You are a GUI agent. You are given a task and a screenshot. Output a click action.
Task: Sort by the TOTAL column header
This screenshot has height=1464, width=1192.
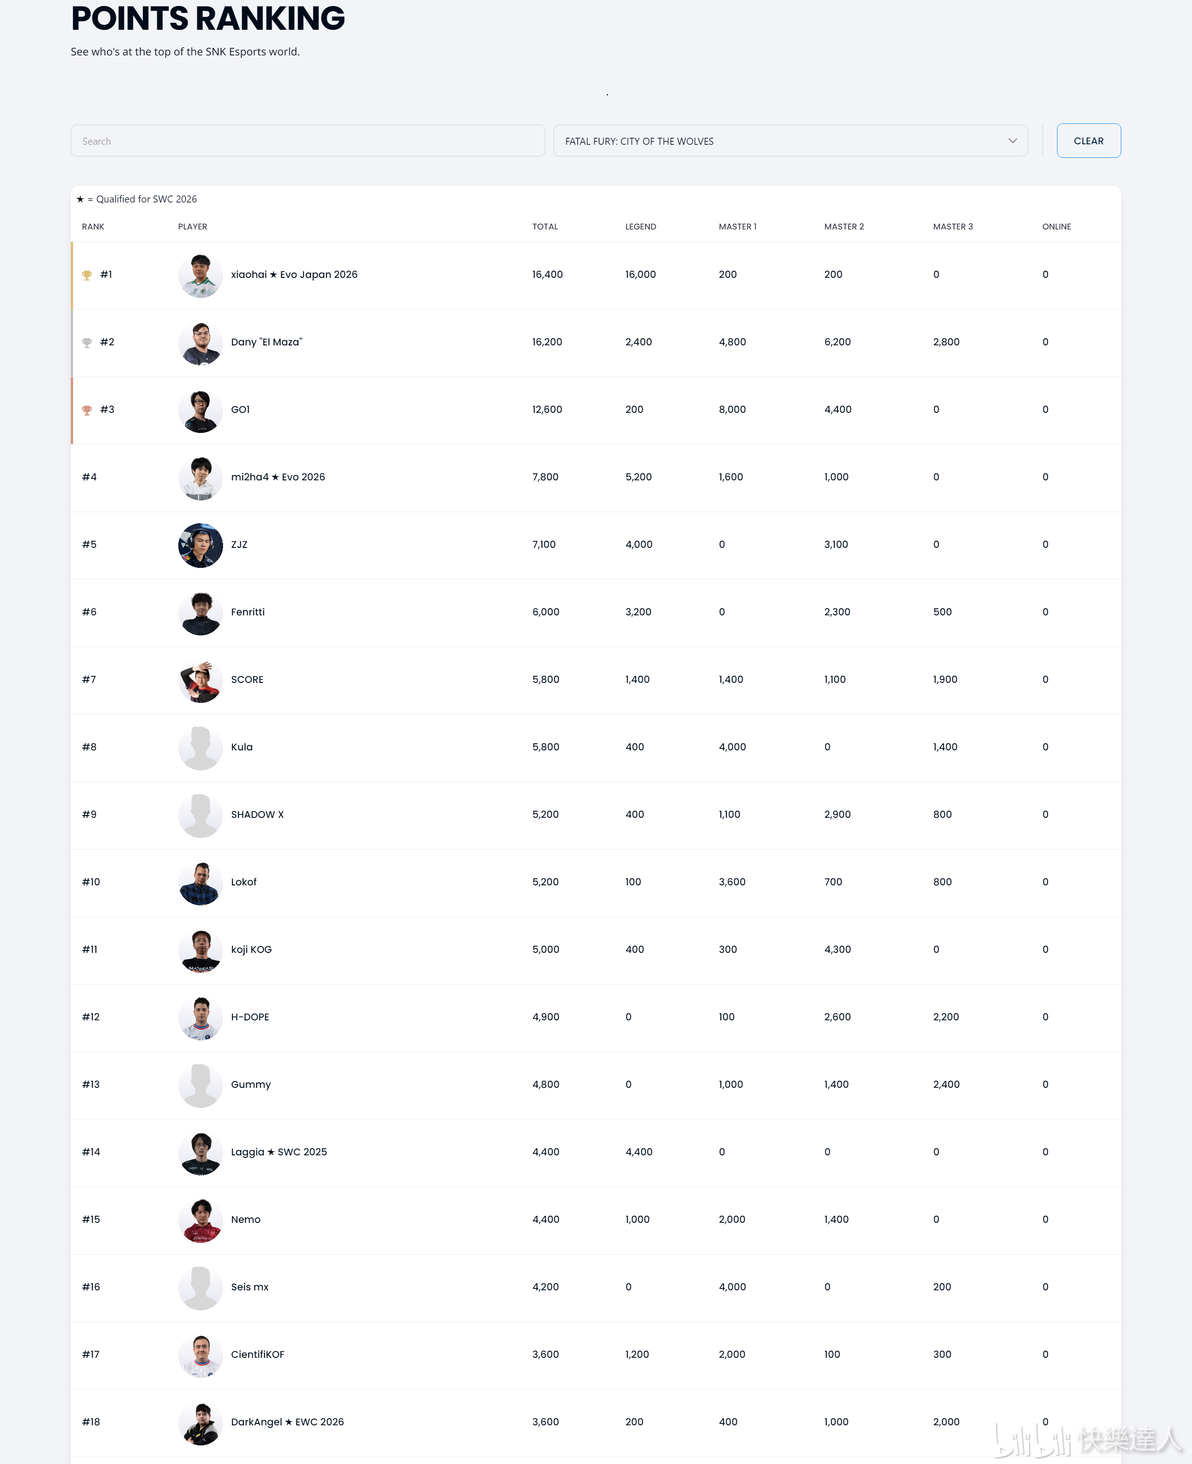pos(545,227)
